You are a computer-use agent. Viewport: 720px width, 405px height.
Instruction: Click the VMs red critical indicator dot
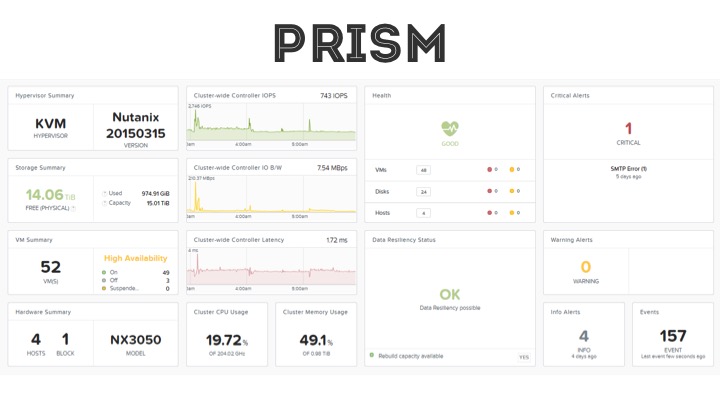[x=489, y=169]
